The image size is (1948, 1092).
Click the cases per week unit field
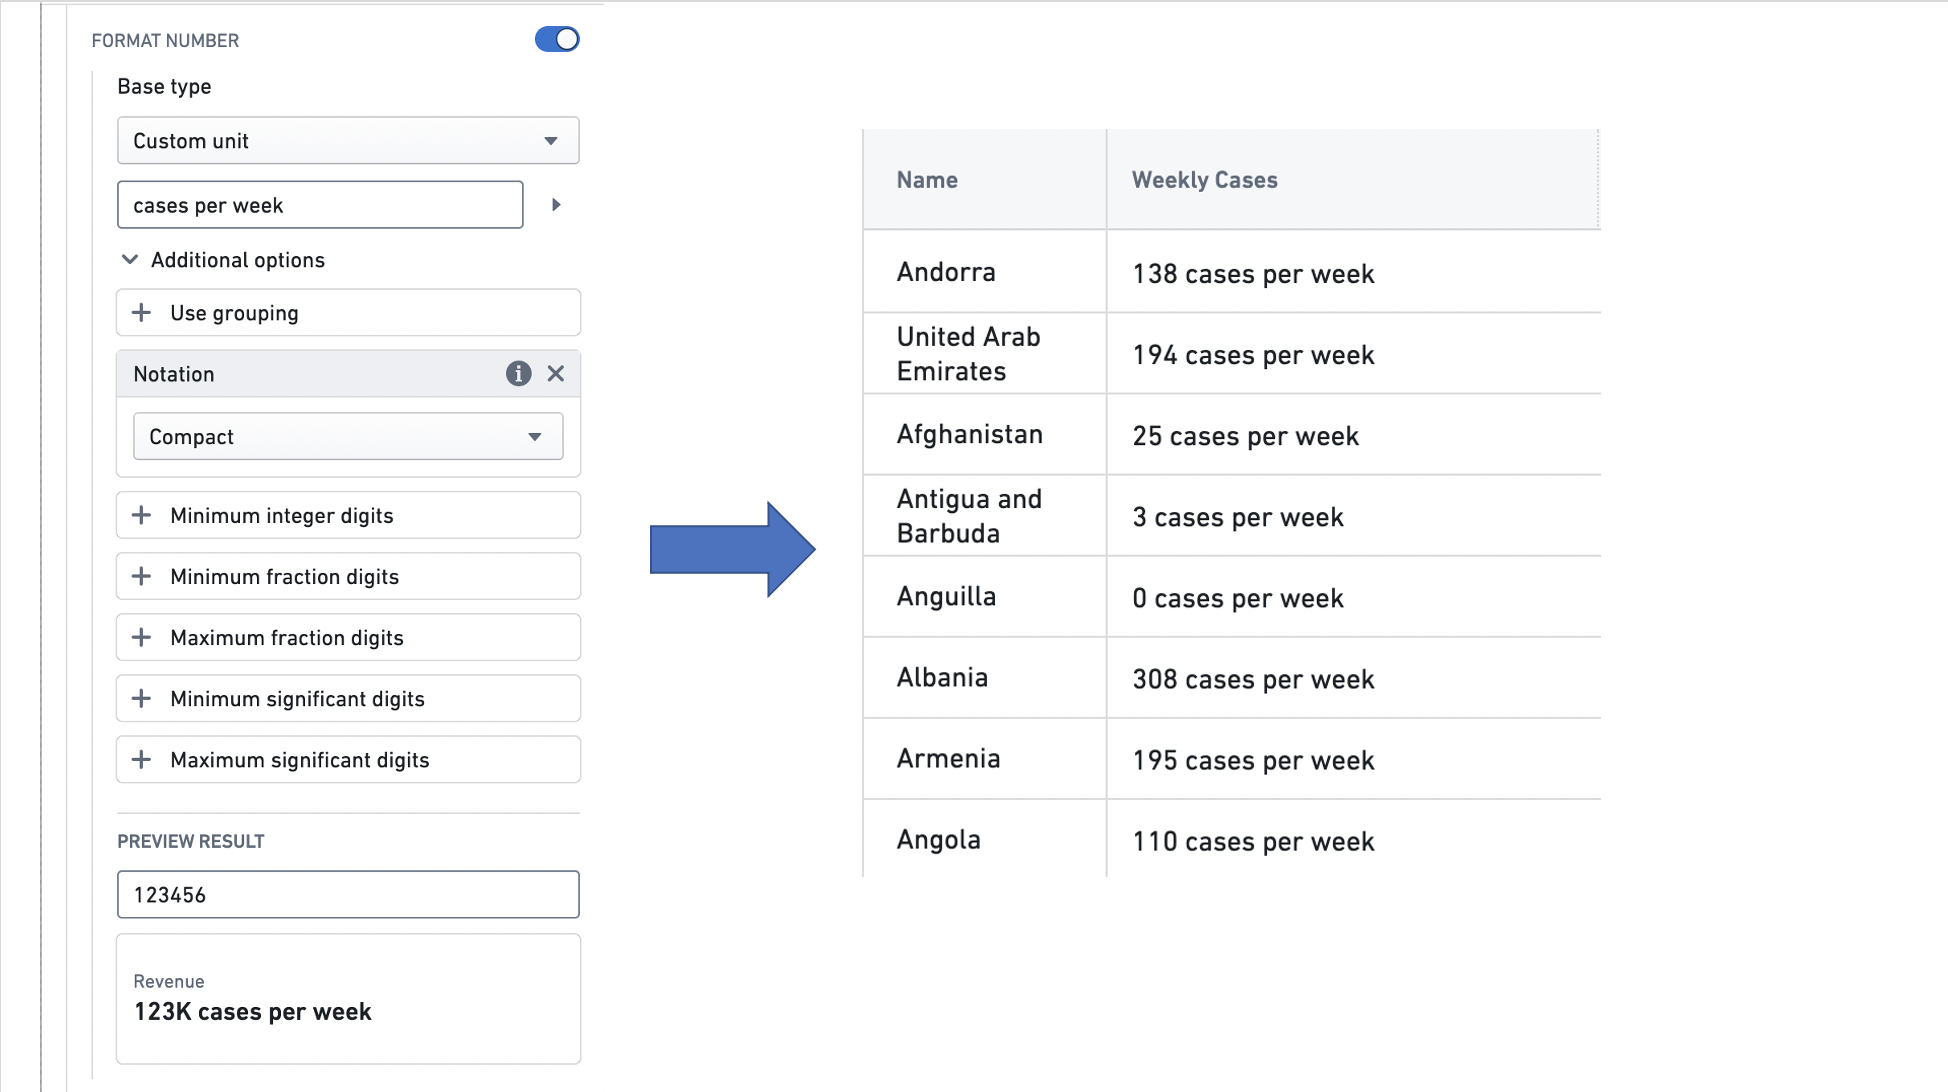(320, 205)
